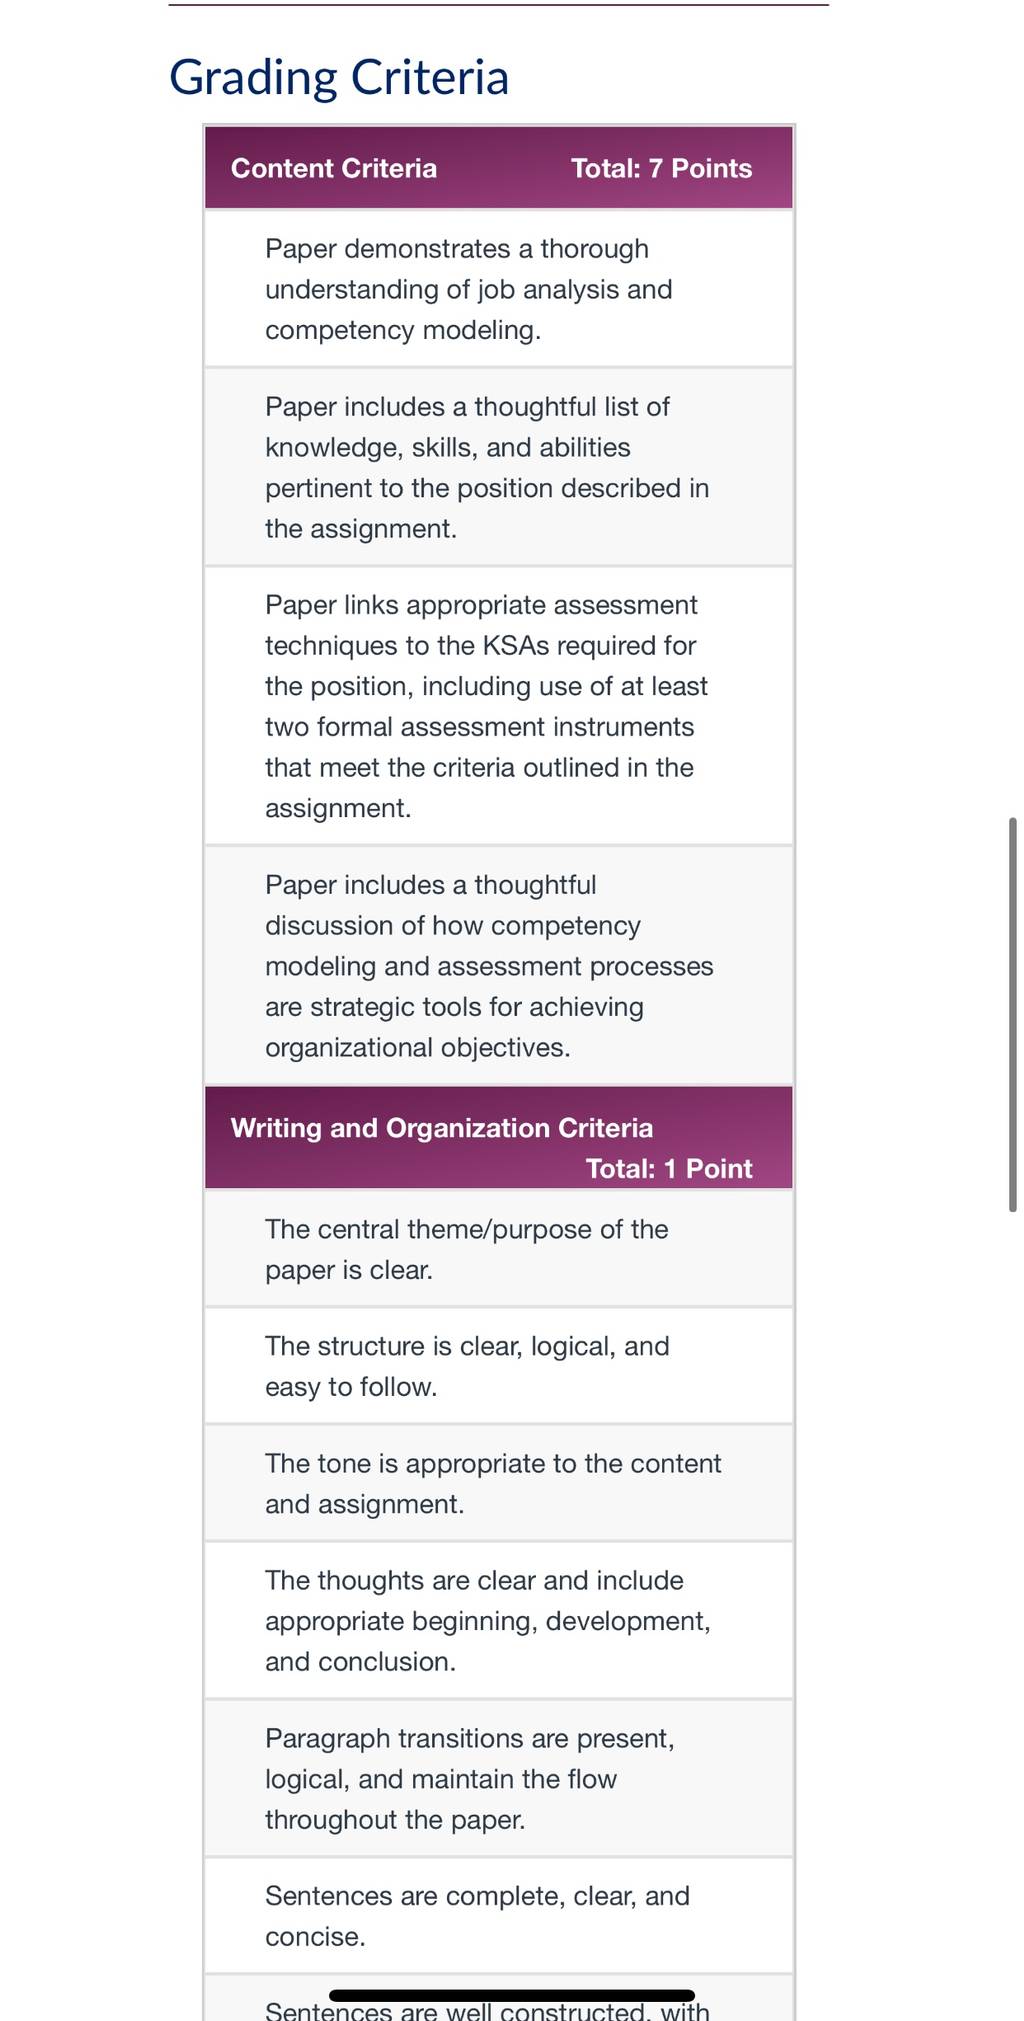Click the horizontal divider line above heading
Viewport: 1024px width, 2021px height.
coord(499,5)
